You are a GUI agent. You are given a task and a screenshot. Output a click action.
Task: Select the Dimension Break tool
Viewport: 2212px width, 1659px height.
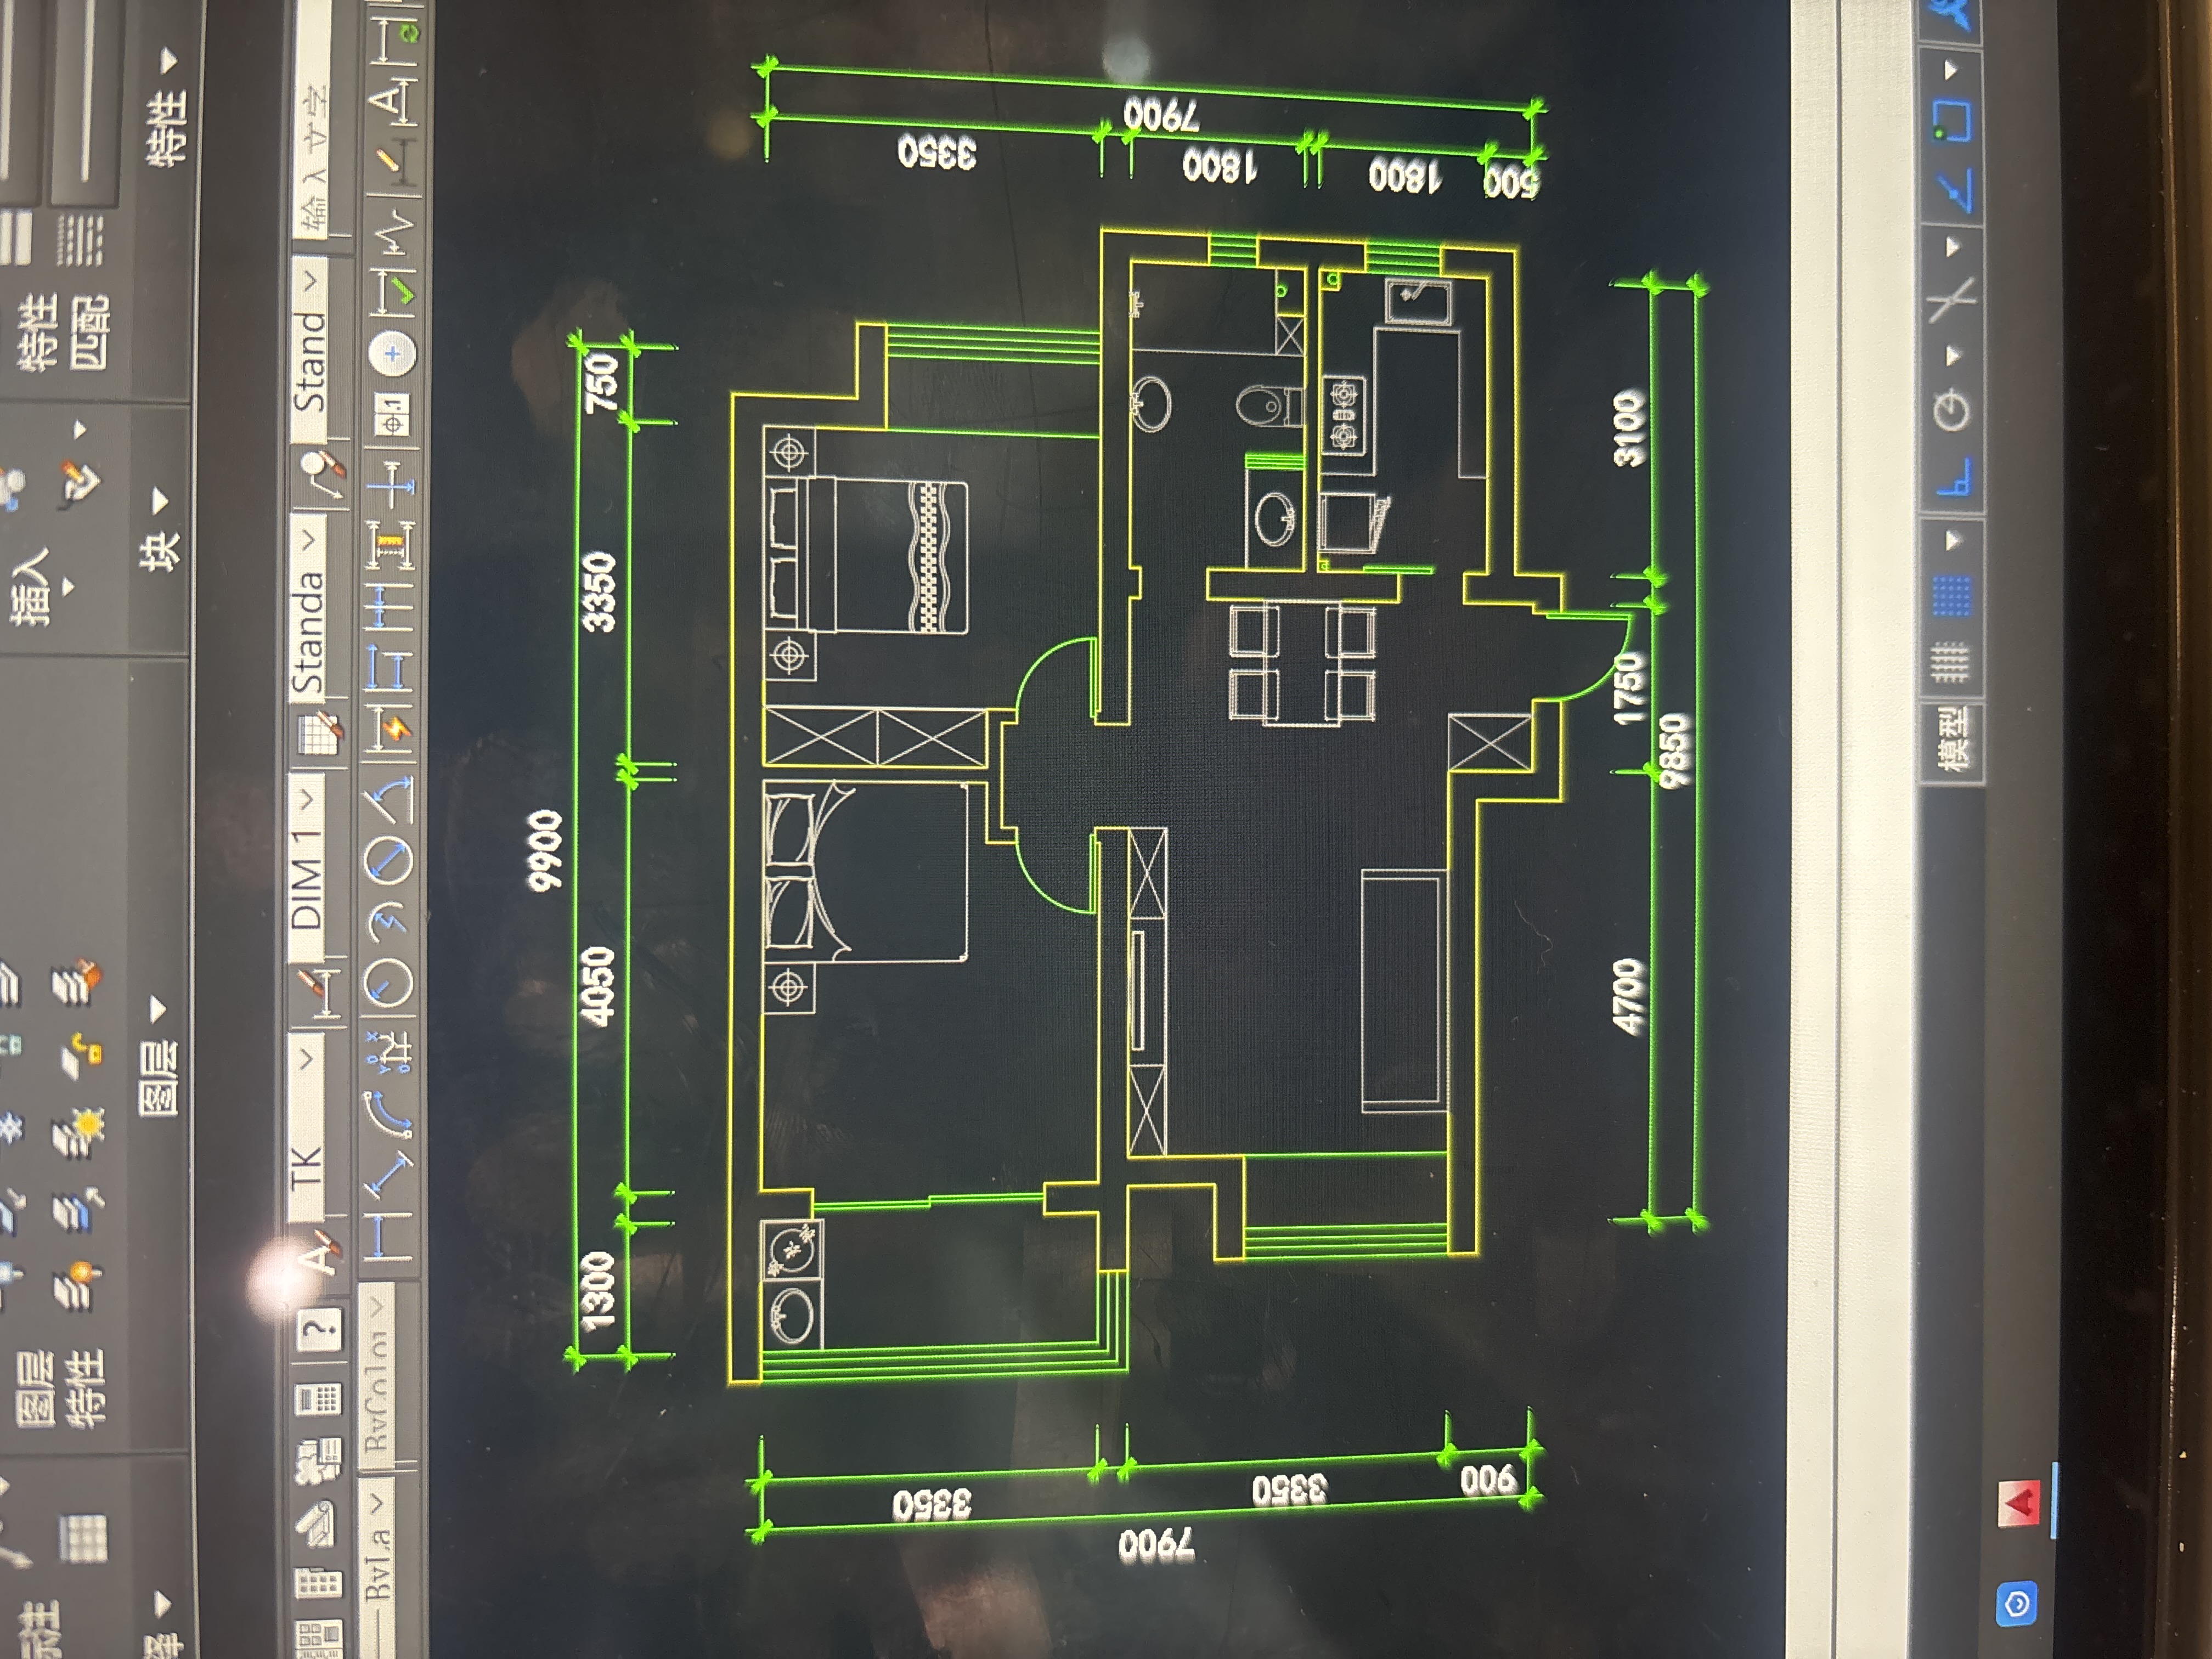(x=391, y=485)
